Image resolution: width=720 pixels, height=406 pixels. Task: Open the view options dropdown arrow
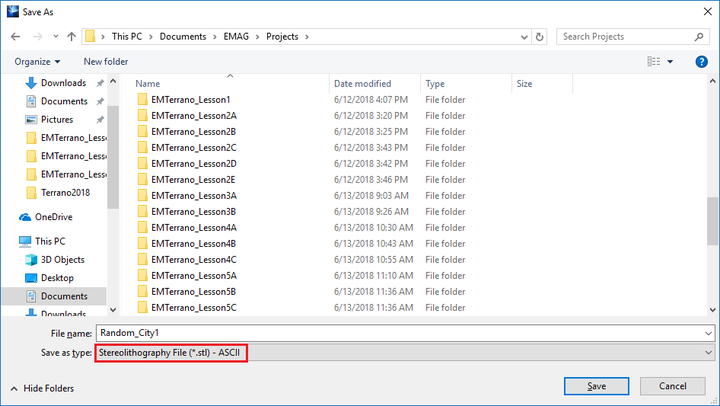pos(670,62)
